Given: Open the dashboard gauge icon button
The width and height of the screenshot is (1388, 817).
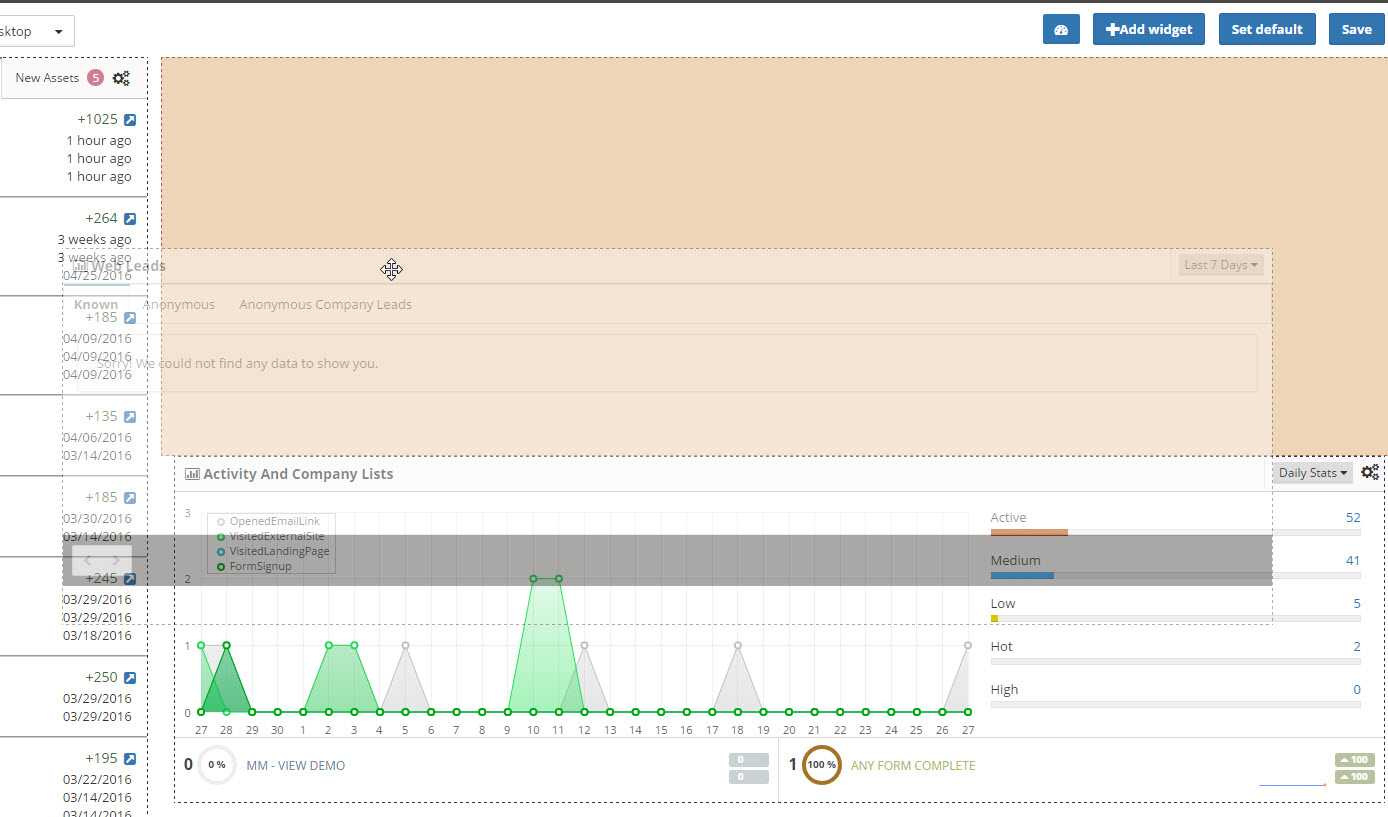Looking at the screenshot, I should point(1061,30).
